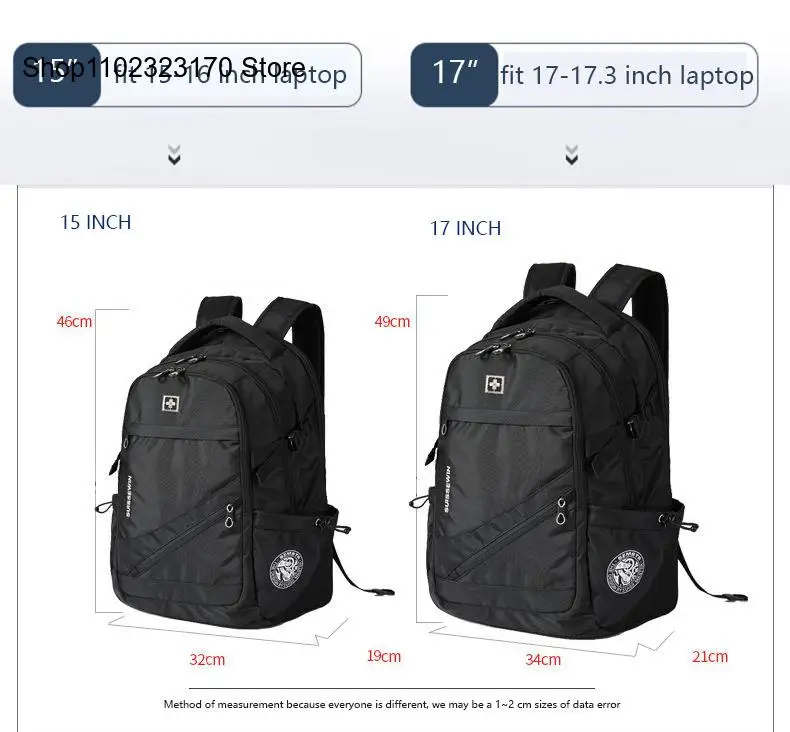Image resolution: width=790 pixels, height=732 pixels.
Task: Expand the double chevron under 15" option
Action: pos(174,155)
